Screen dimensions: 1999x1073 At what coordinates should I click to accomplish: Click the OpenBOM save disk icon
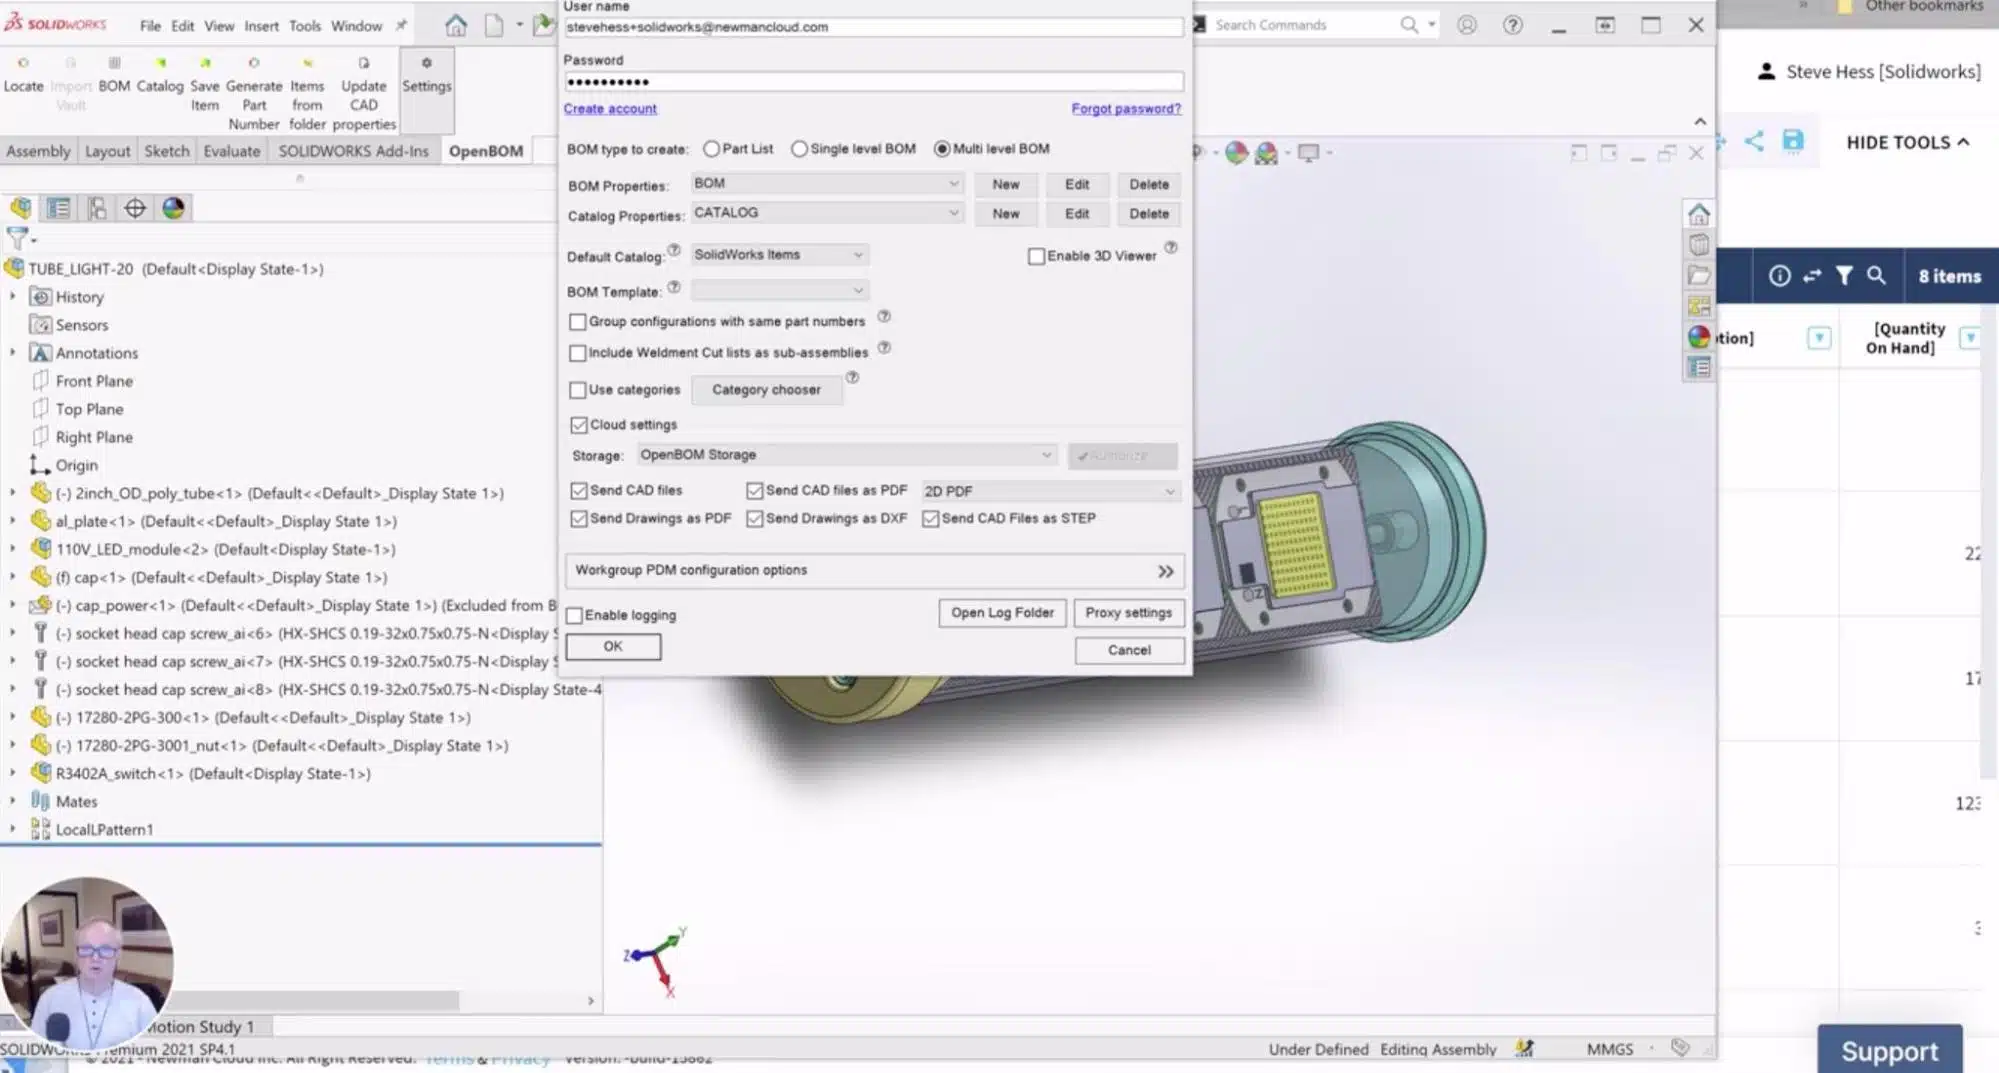pos(1793,141)
